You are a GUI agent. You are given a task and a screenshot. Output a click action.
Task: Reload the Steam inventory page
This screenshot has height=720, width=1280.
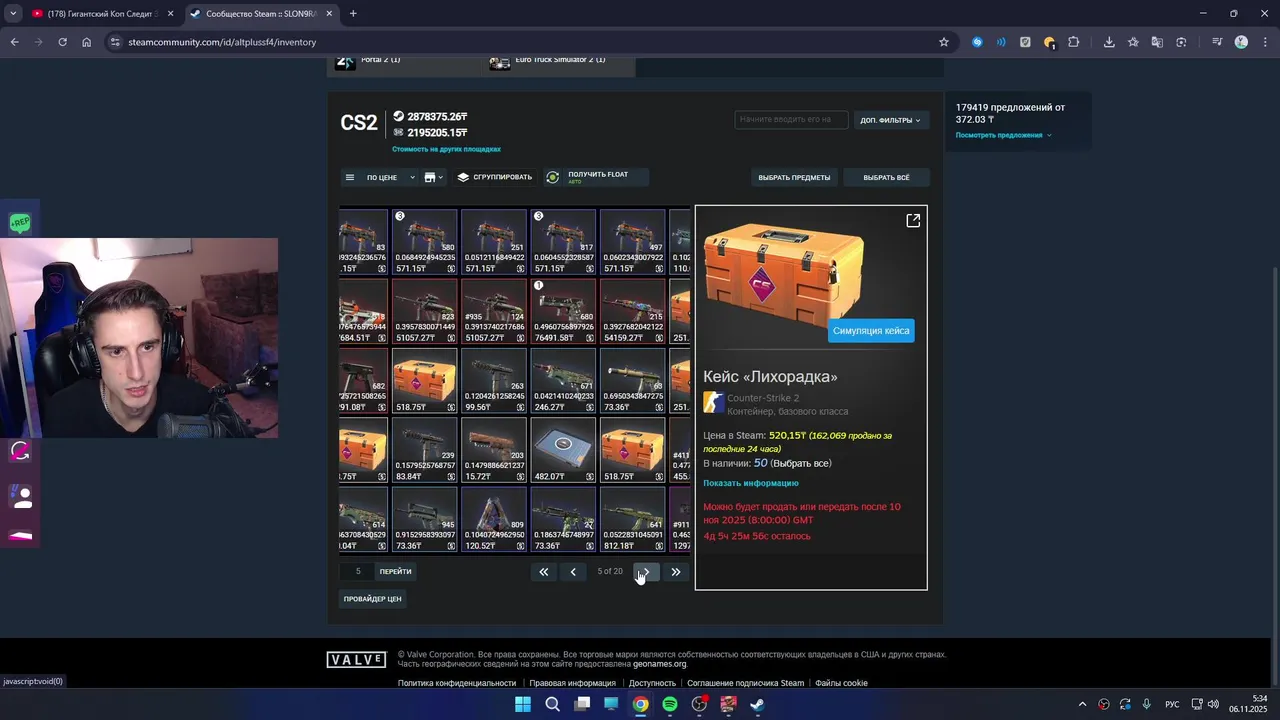click(x=62, y=42)
